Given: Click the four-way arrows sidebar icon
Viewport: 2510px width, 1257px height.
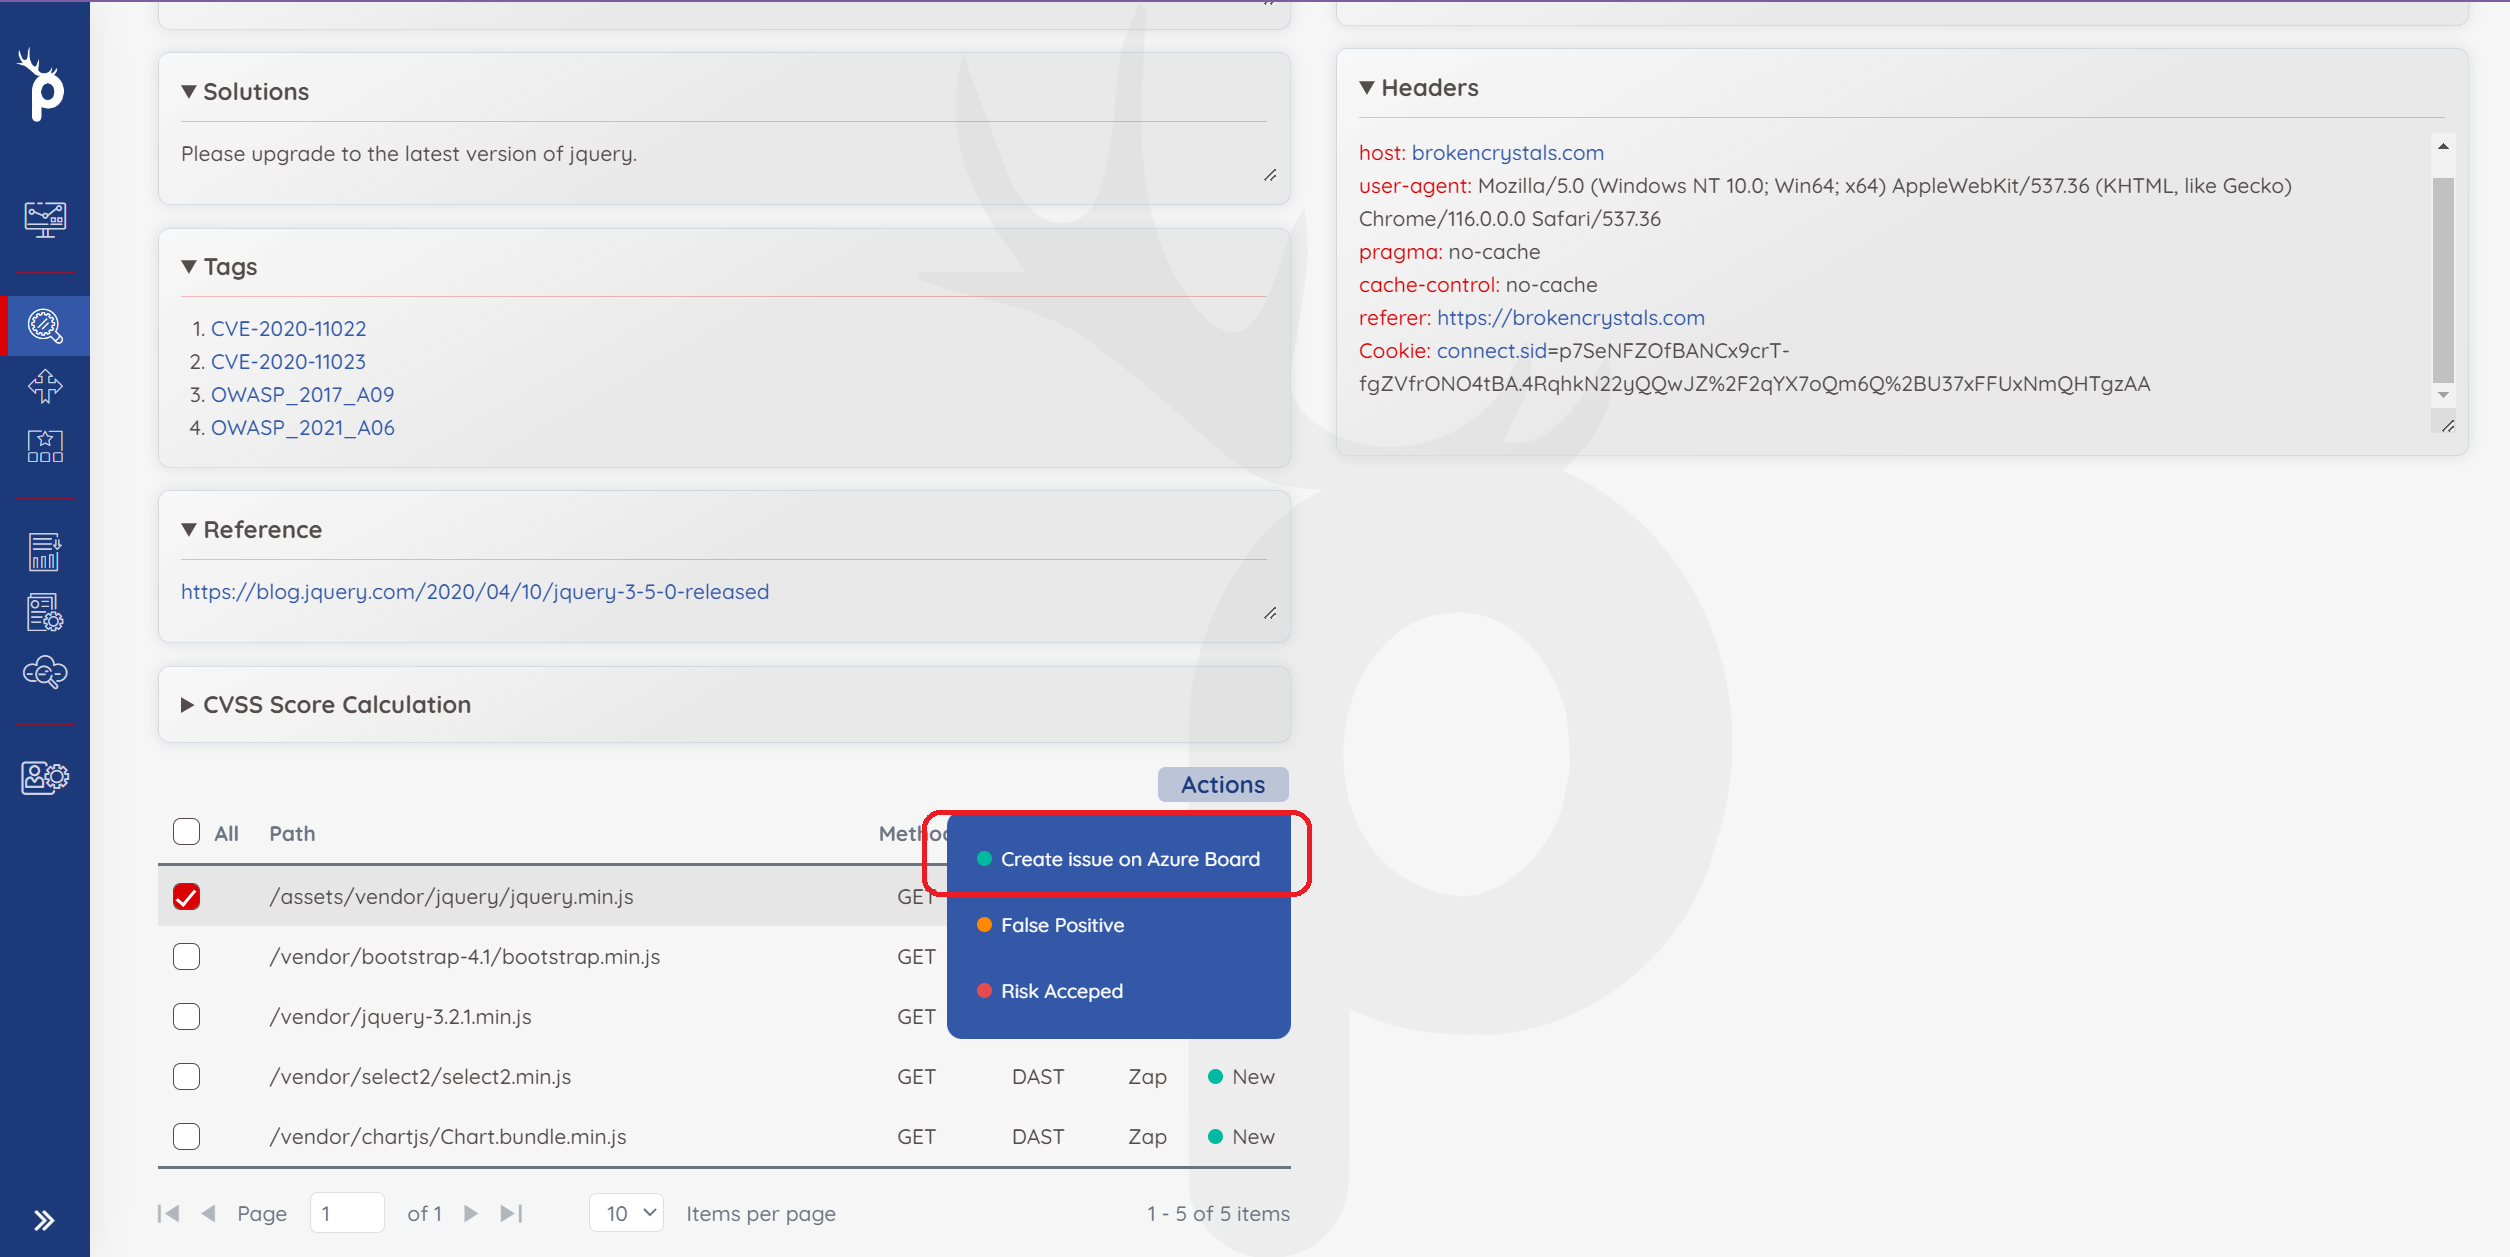Looking at the screenshot, I should tap(45, 386).
